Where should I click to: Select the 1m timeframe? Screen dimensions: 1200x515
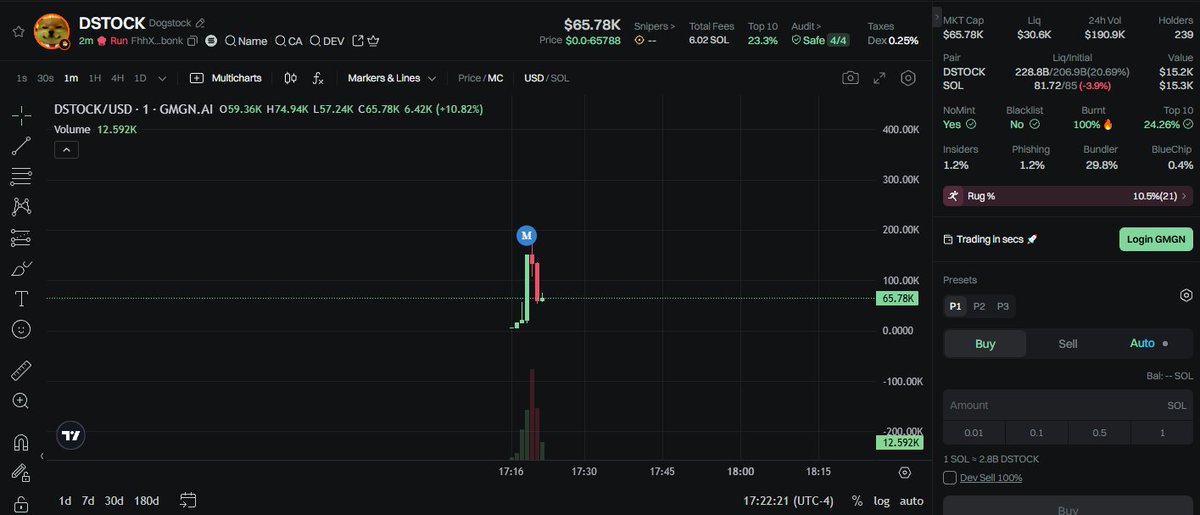[x=71, y=78]
